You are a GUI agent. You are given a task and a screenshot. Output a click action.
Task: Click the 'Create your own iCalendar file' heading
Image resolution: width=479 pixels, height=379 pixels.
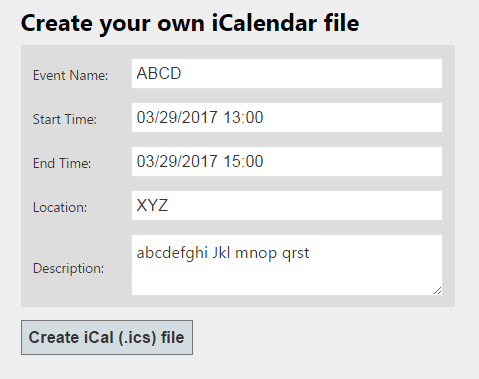190,23
